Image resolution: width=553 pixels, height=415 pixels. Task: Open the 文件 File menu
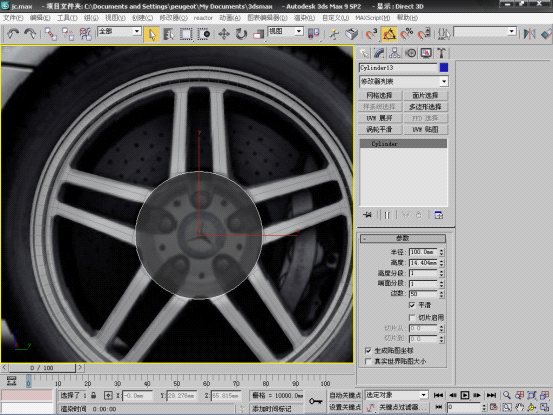point(13,18)
